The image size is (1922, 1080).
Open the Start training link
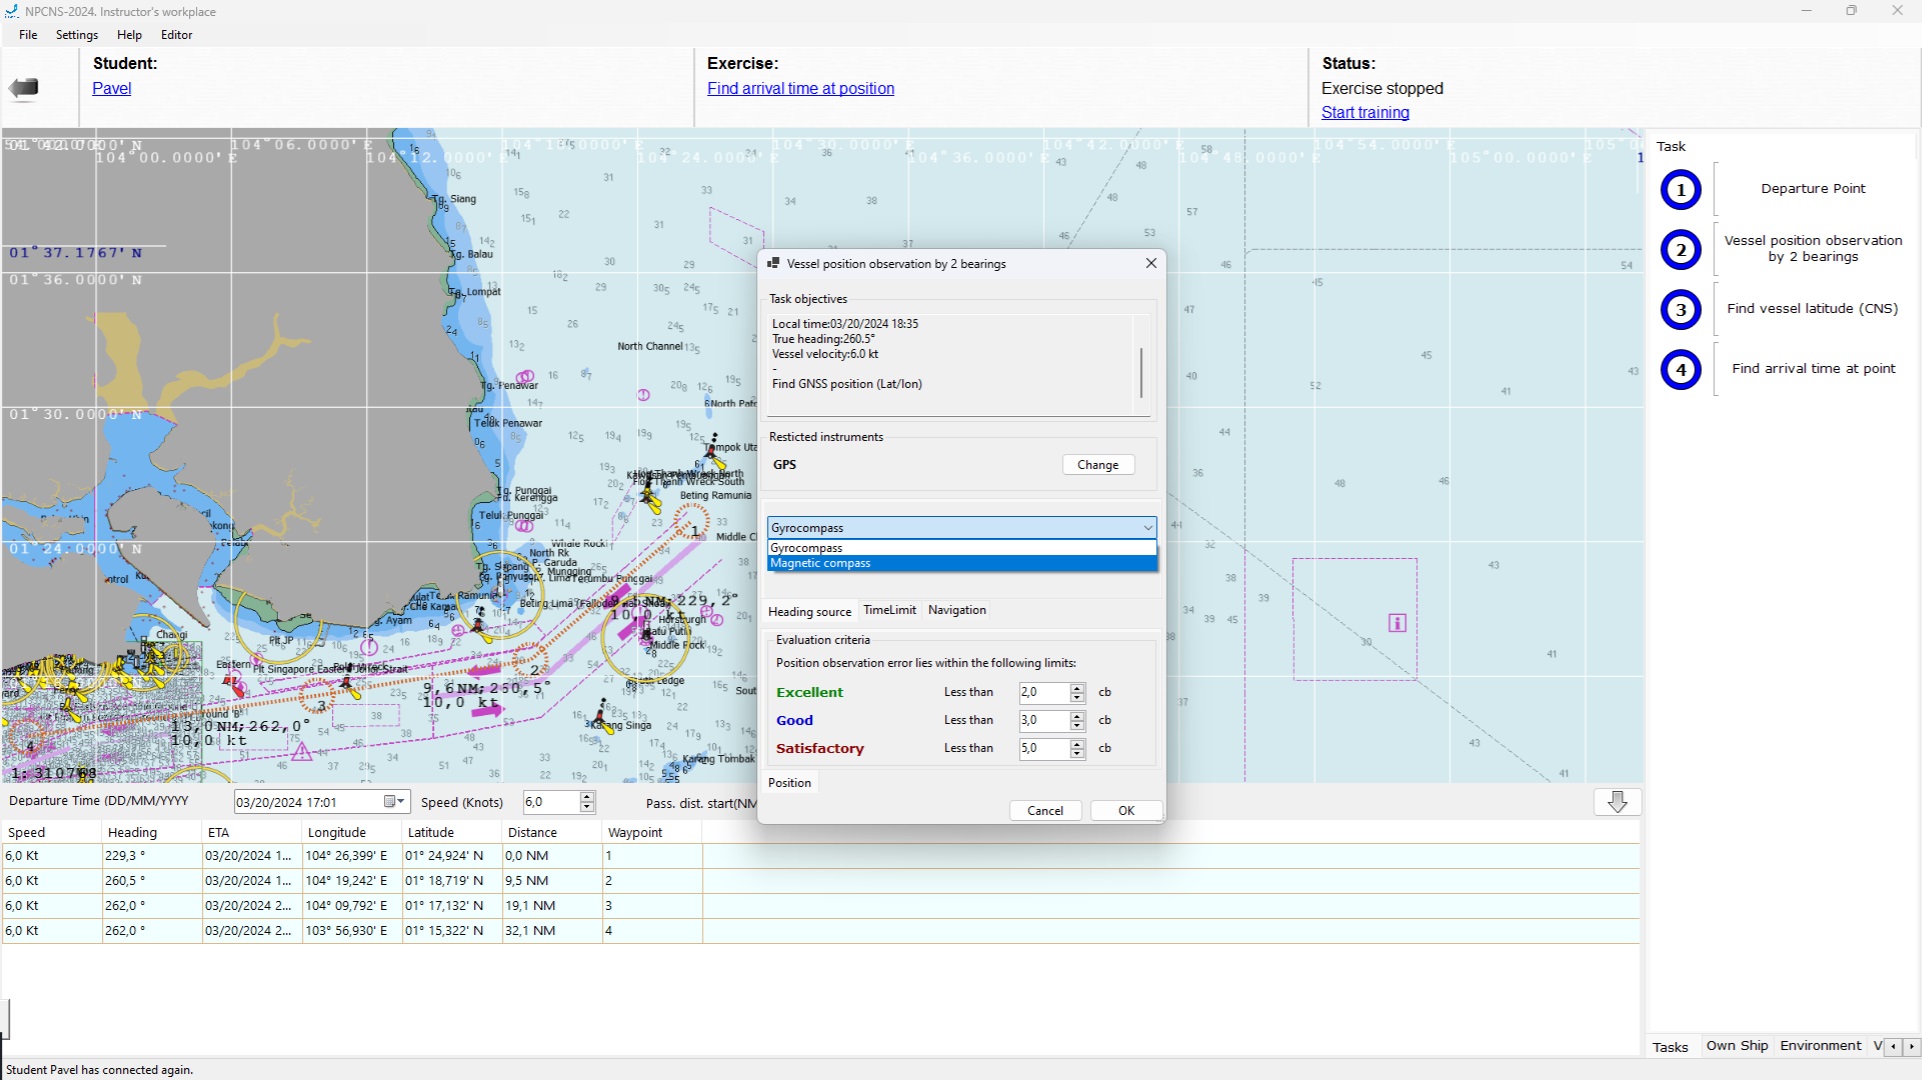pyautogui.click(x=1365, y=112)
